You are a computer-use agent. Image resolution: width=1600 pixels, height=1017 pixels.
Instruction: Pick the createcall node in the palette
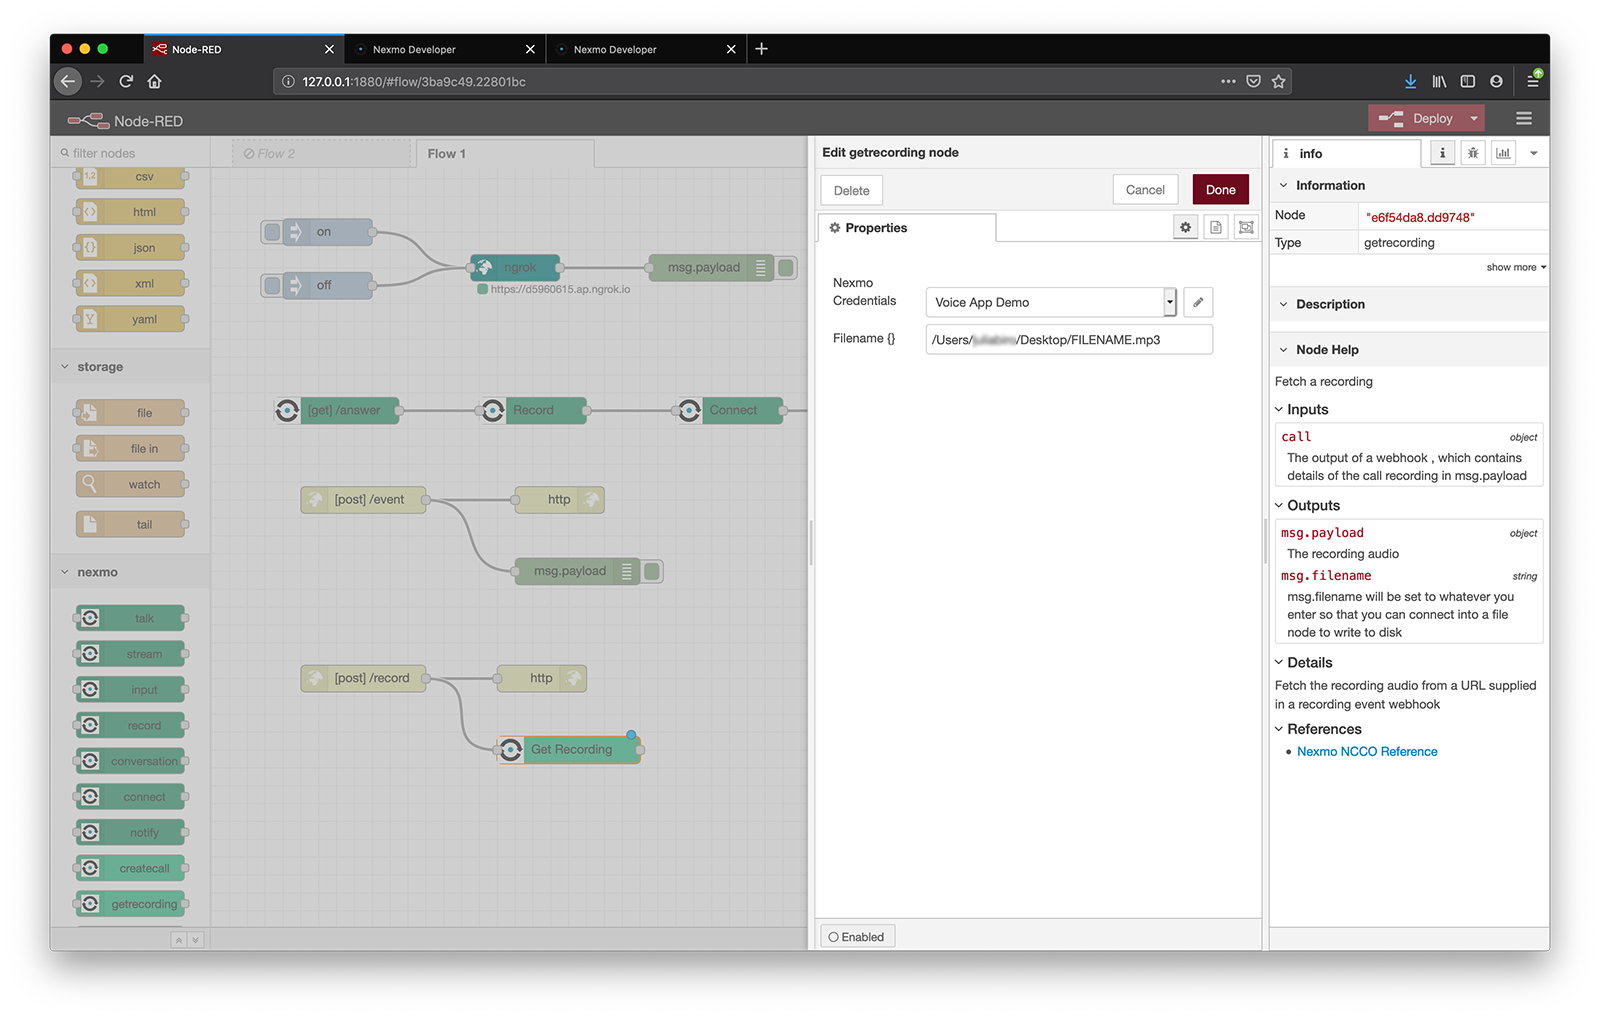[x=131, y=868]
